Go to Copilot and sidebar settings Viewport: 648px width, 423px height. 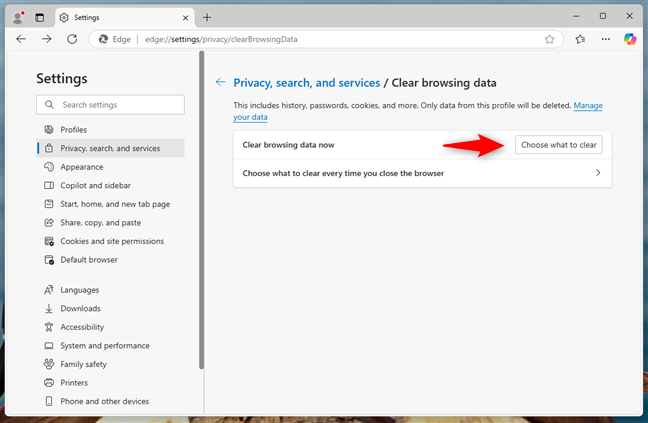(x=110, y=185)
